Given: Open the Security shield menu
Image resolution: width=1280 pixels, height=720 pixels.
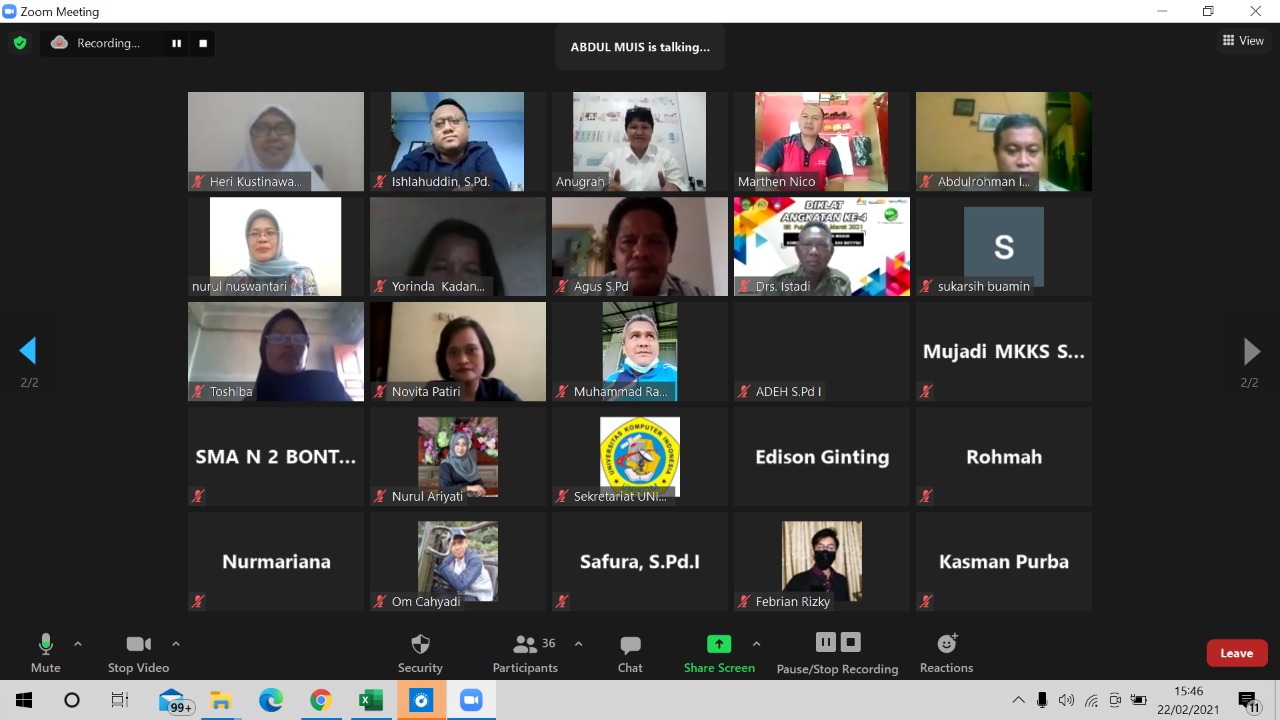Looking at the screenshot, I should (x=420, y=653).
